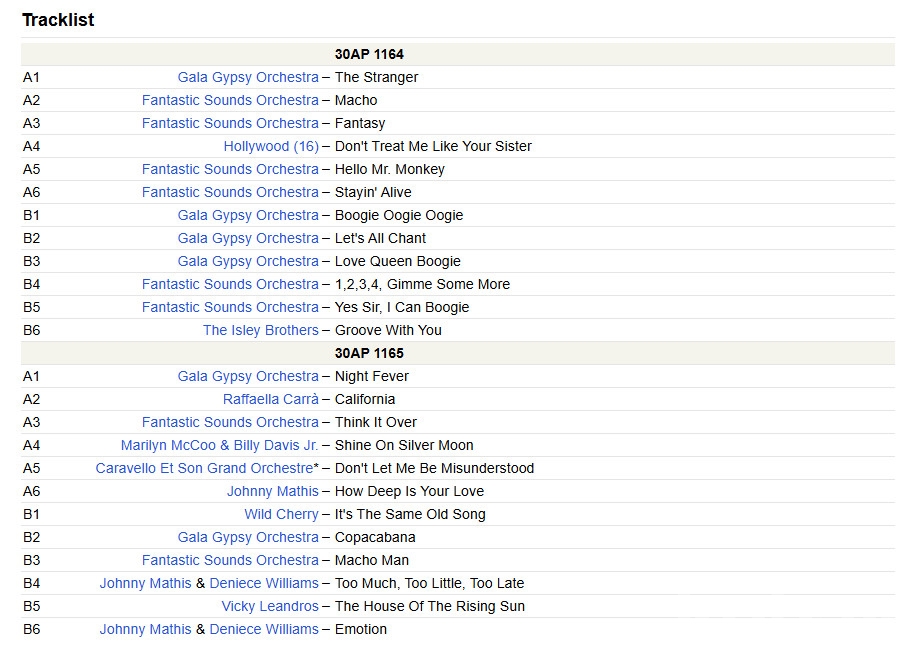Click Johnny Mathis on Too Much, Too Little row
This screenshot has height=661, width=900.
145,583
